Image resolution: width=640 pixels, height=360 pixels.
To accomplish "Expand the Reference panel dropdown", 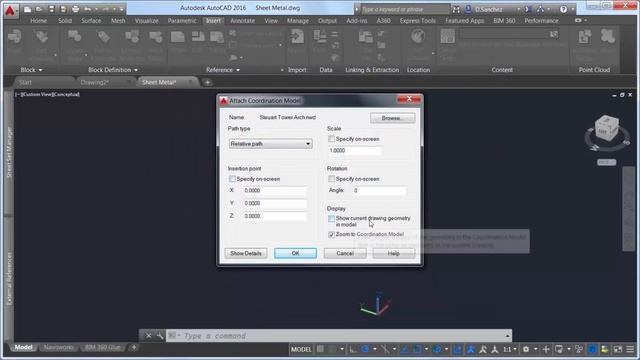I will (238, 70).
